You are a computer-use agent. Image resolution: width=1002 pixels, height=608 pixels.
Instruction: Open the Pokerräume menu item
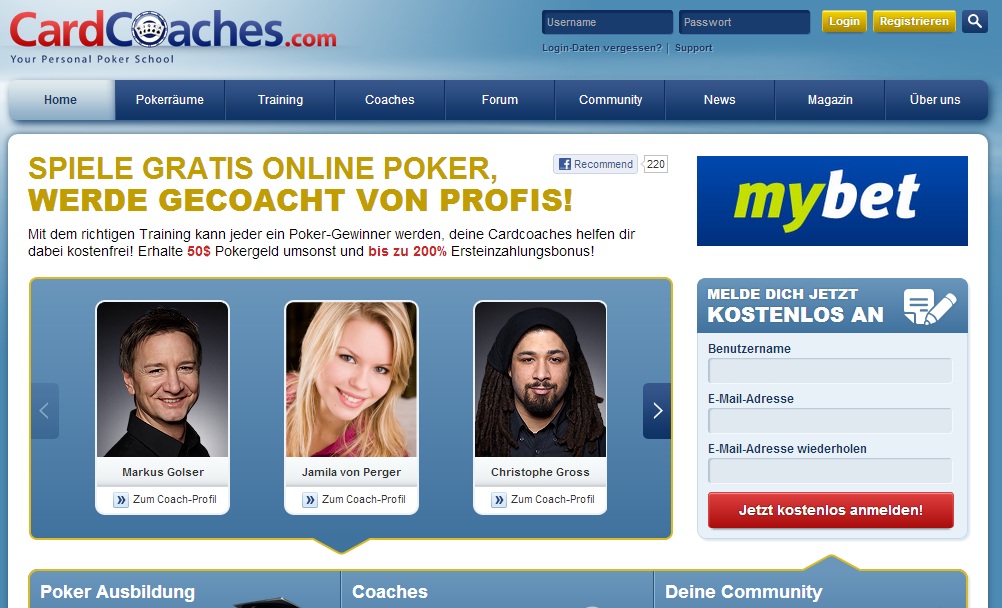tap(170, 100)
